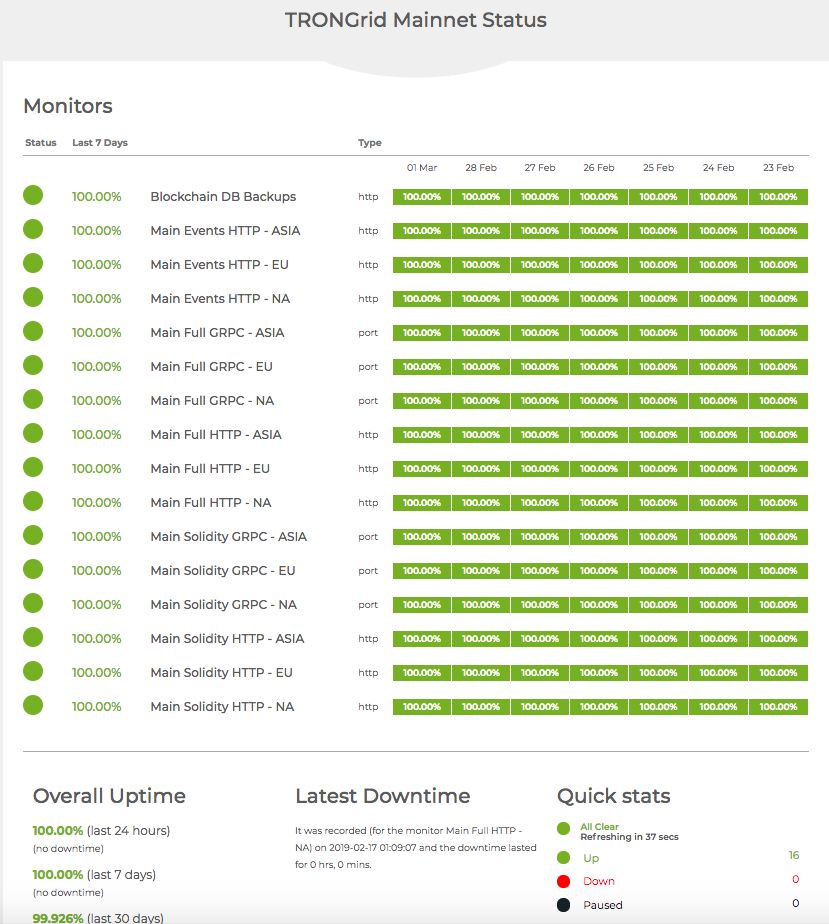Click the status dot for Main Full HTTP - NA
829x924 pixels.
(x=33, y=501)
